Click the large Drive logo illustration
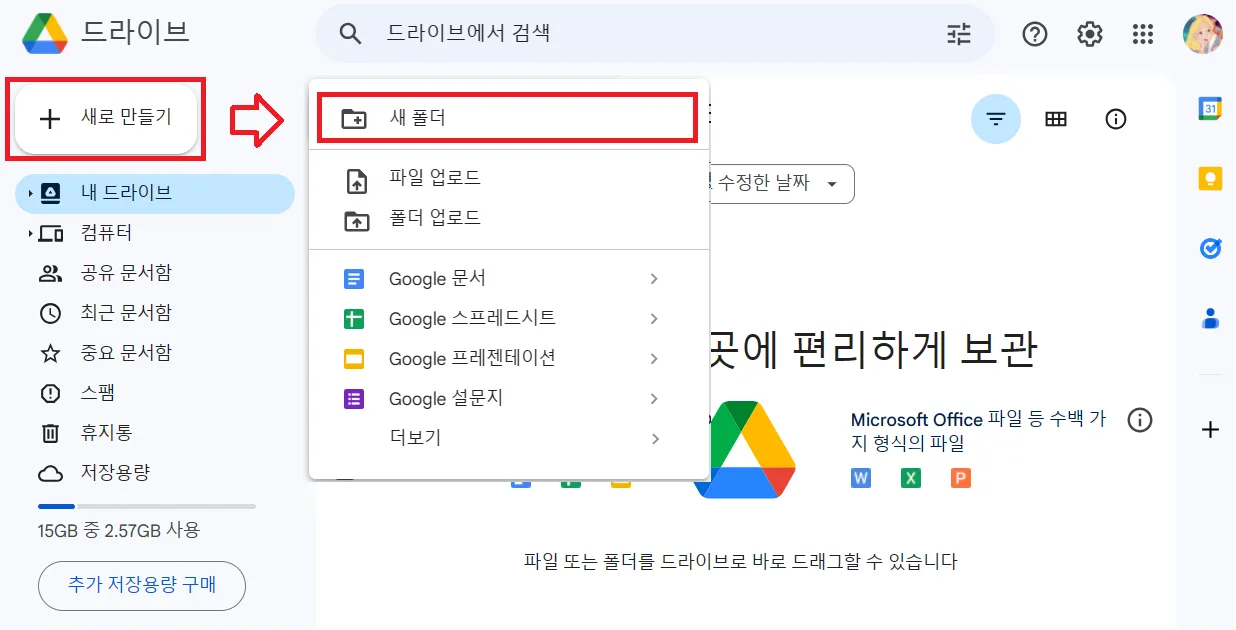 (x=745, y=449)
